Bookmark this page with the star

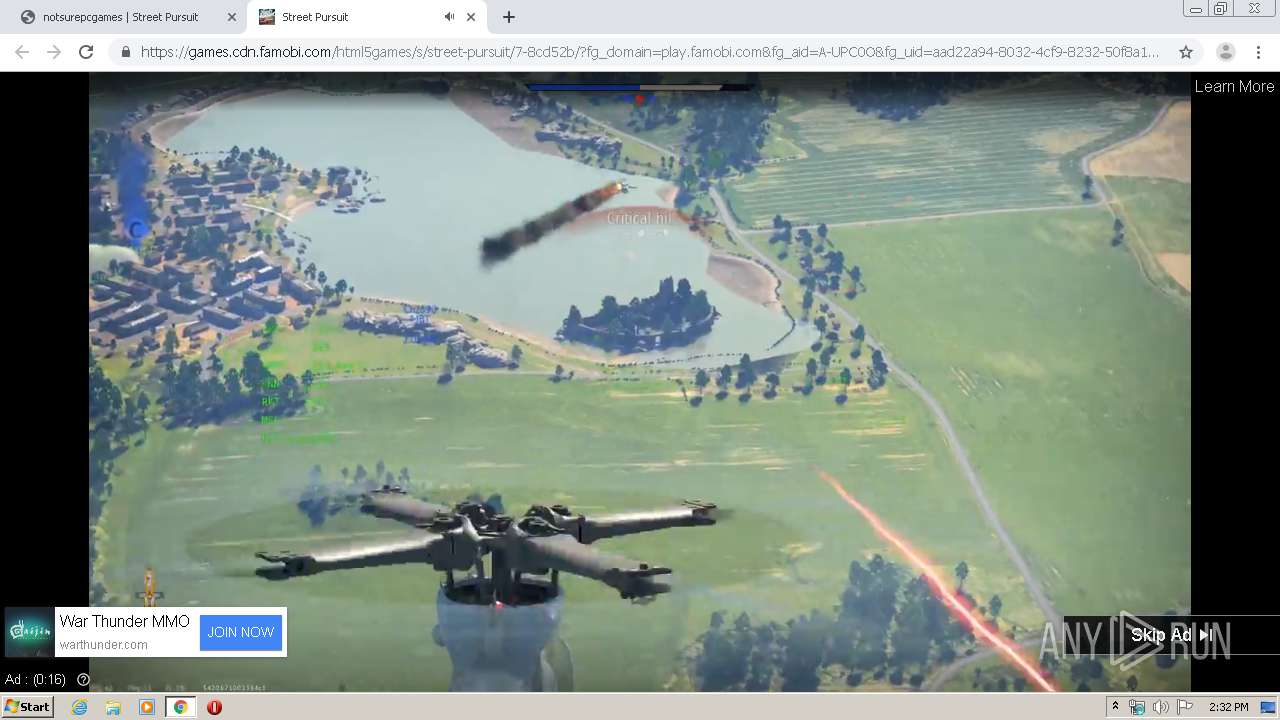[1186, 52]
